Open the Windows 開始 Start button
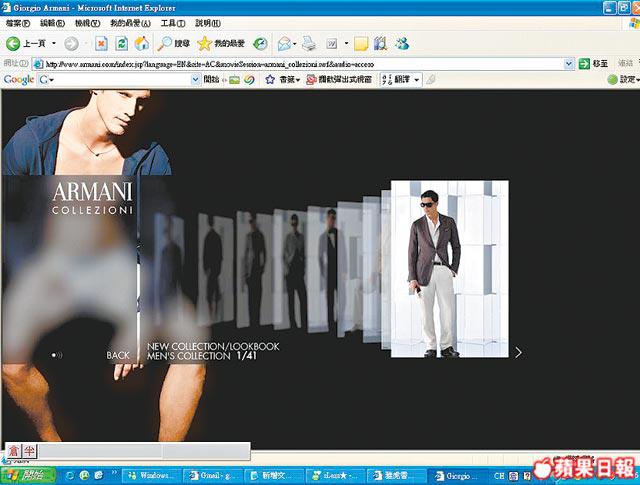The width and height of the screenshot is (640, 485). click(x=28, y=476)
